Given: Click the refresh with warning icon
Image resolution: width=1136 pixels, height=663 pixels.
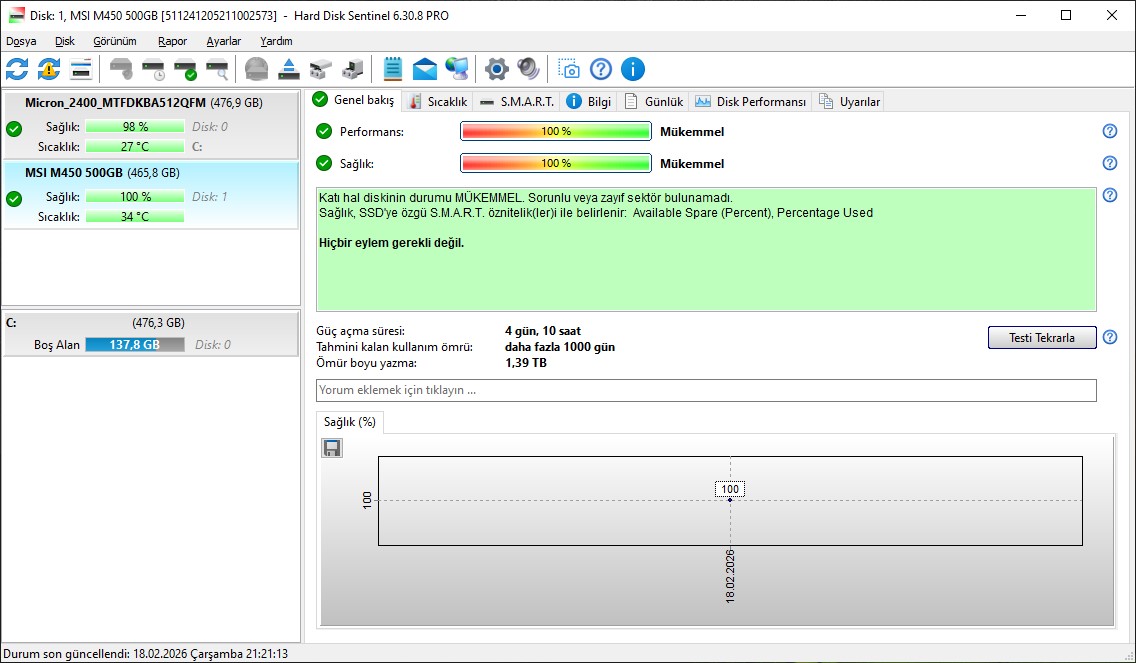Looking at the screenshot, I should pos(49,70).
